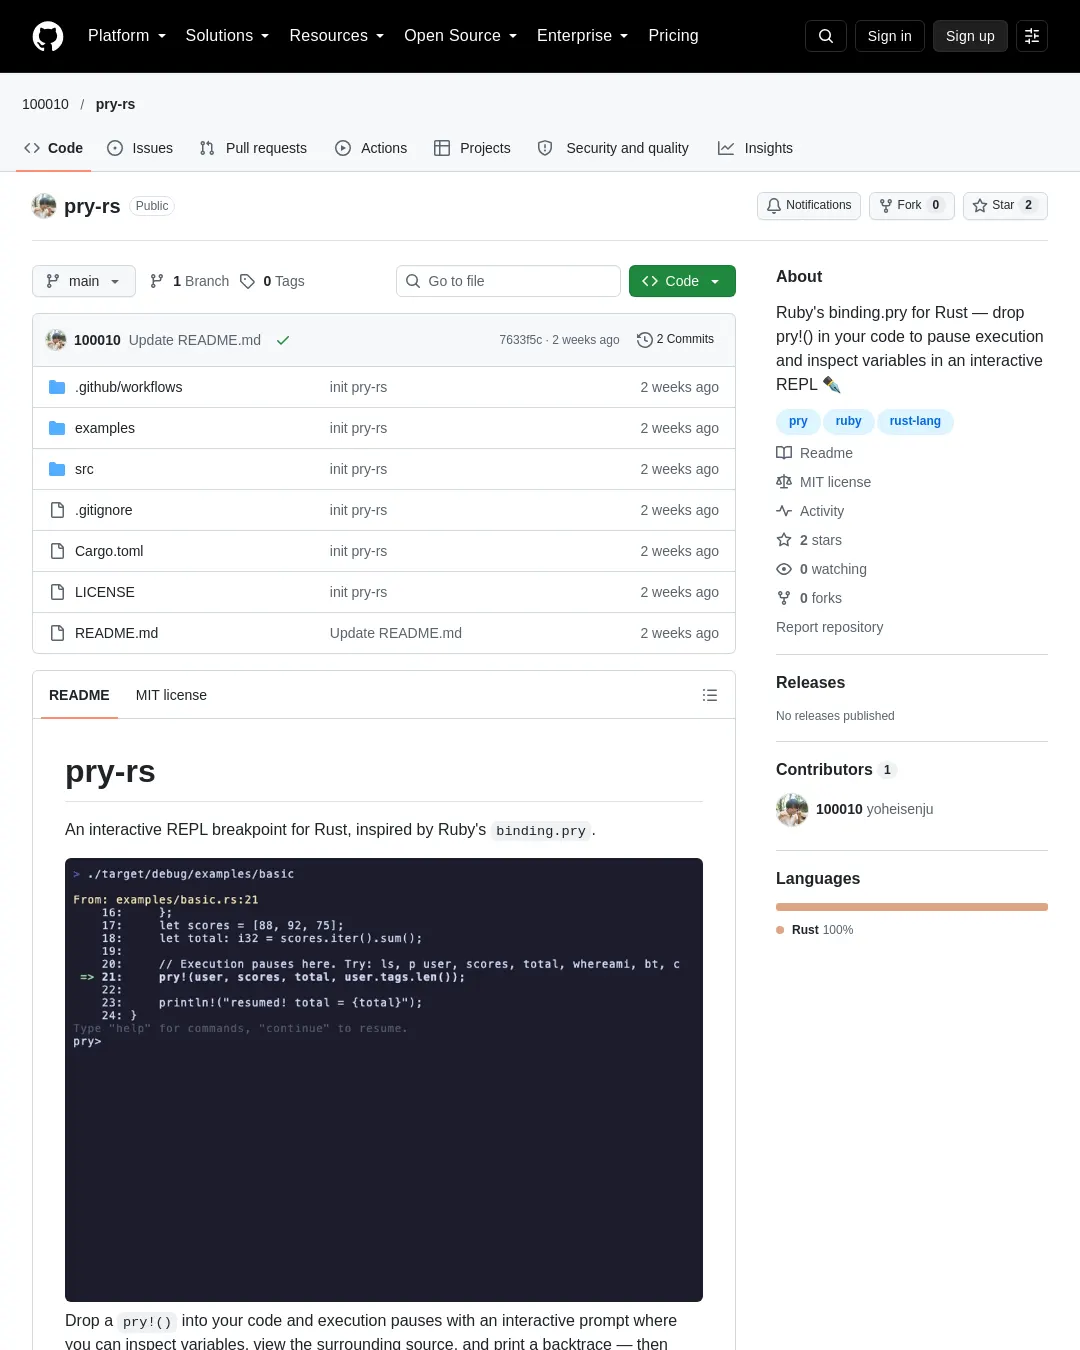
Task: Expand the Platform menu
Action: (x=127, y=36)
